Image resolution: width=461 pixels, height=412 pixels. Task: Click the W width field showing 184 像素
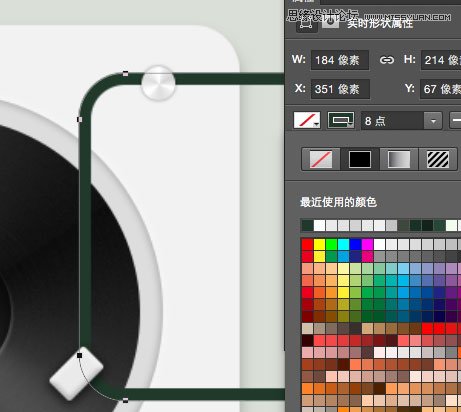point(340,60)
